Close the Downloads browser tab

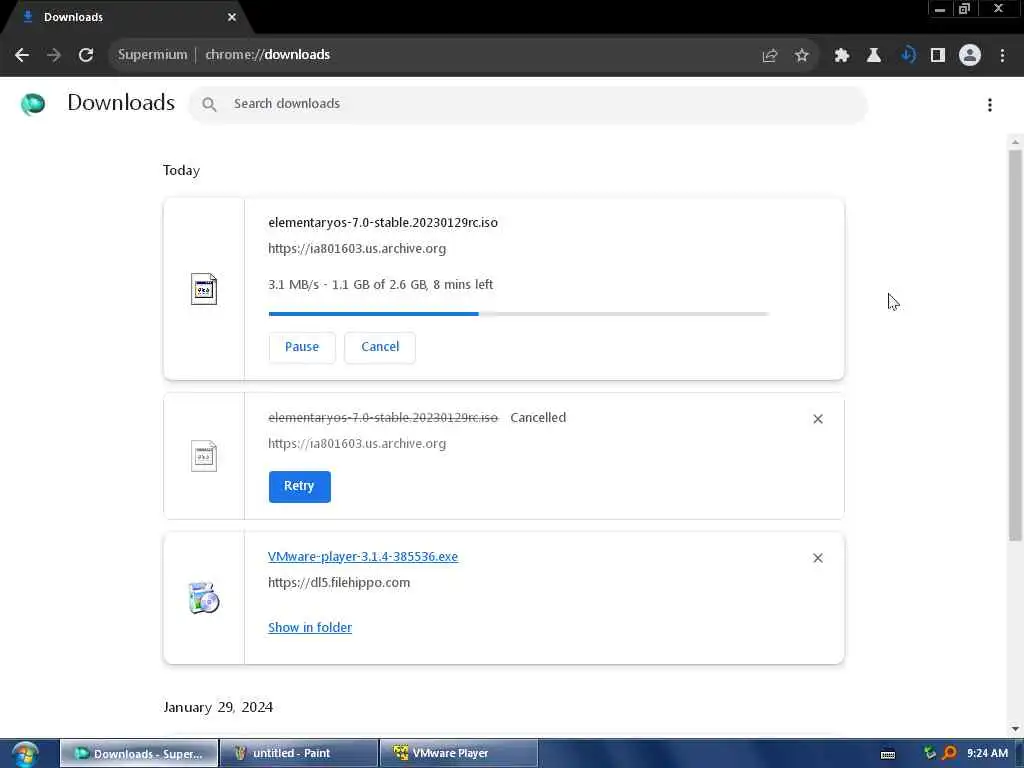[232, 17]
